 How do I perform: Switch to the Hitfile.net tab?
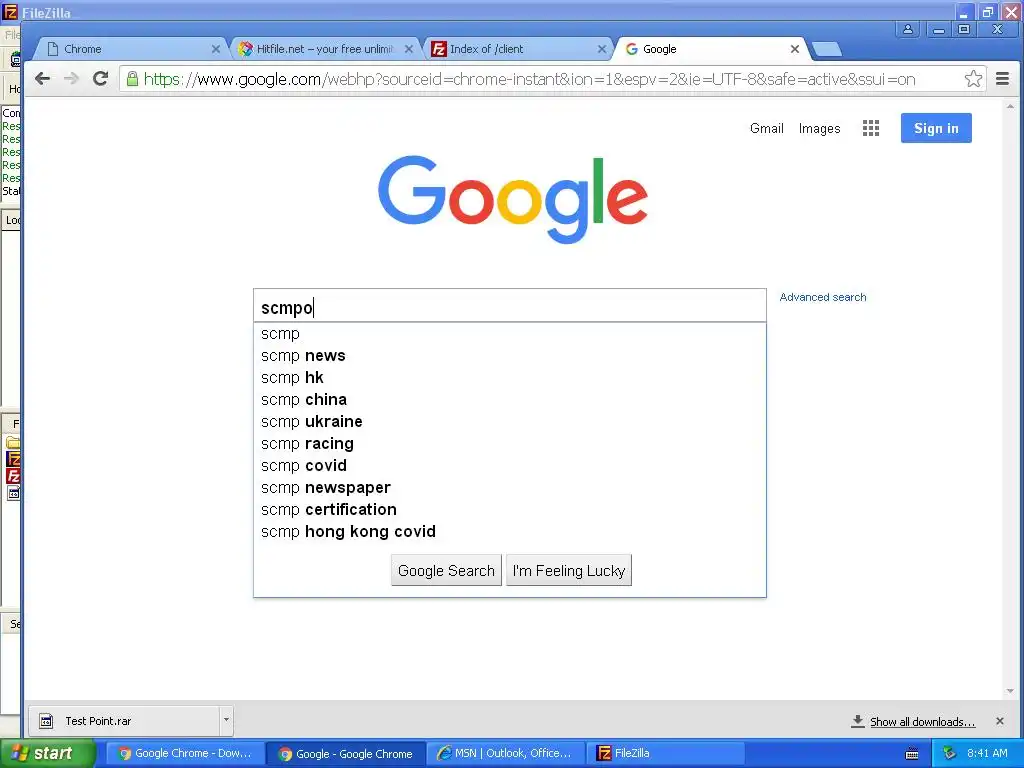[x=325, y=49]
